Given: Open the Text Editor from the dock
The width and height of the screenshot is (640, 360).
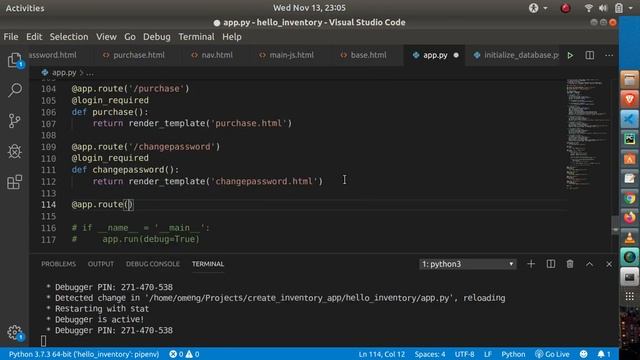Looking at the screenshot, I should coord(629,178).
